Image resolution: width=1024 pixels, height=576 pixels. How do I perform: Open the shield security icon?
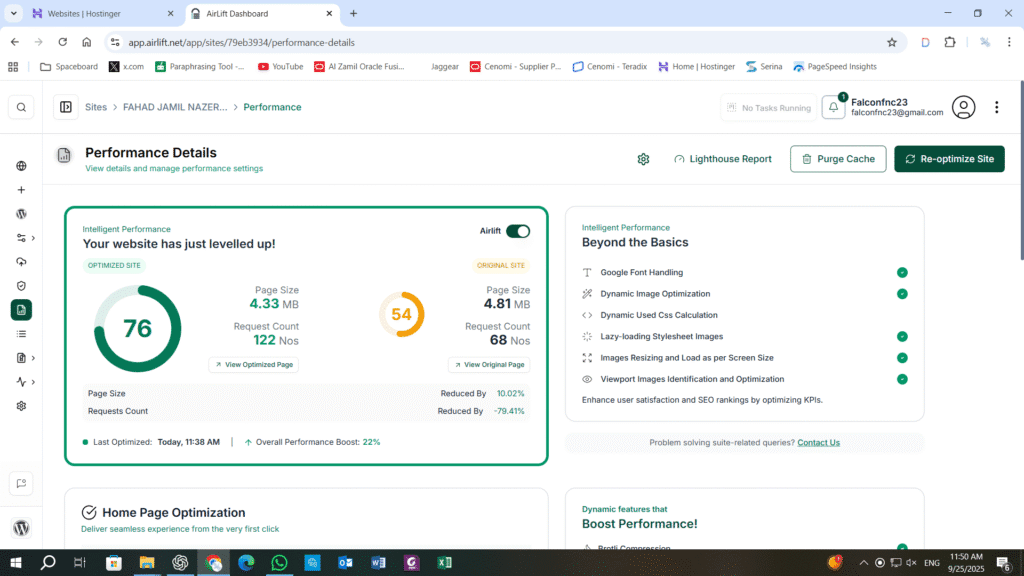pyautogui.click(x=21, y=286)
